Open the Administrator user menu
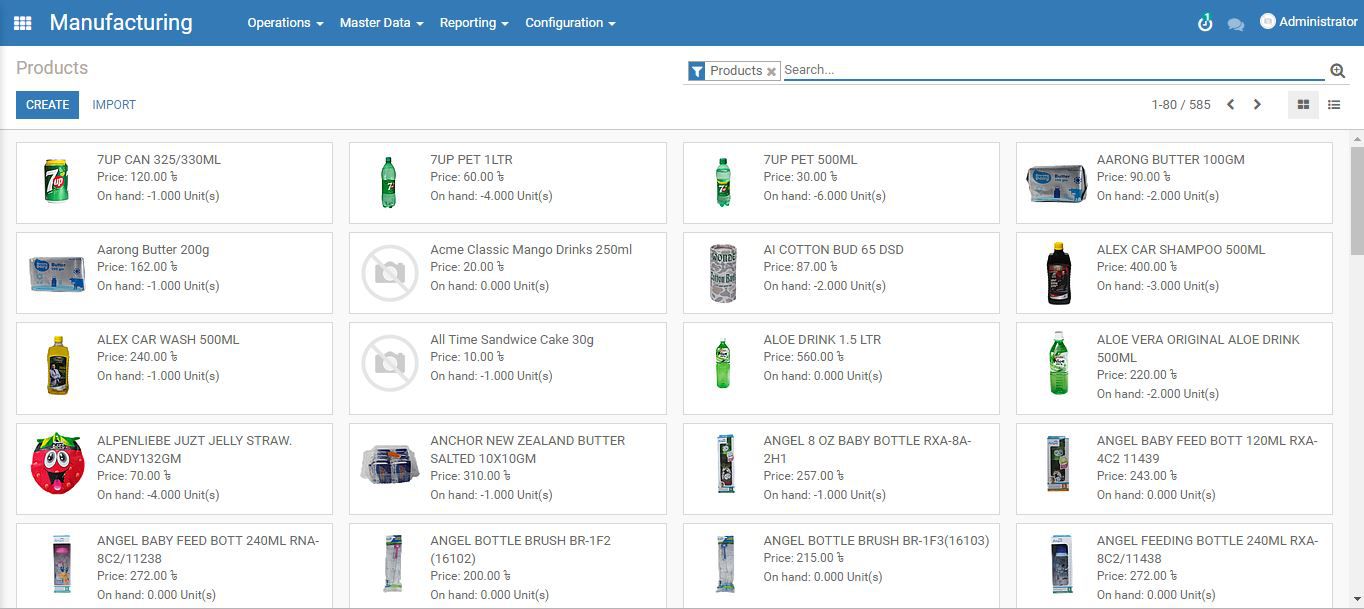 click(x=1308, y=21)
